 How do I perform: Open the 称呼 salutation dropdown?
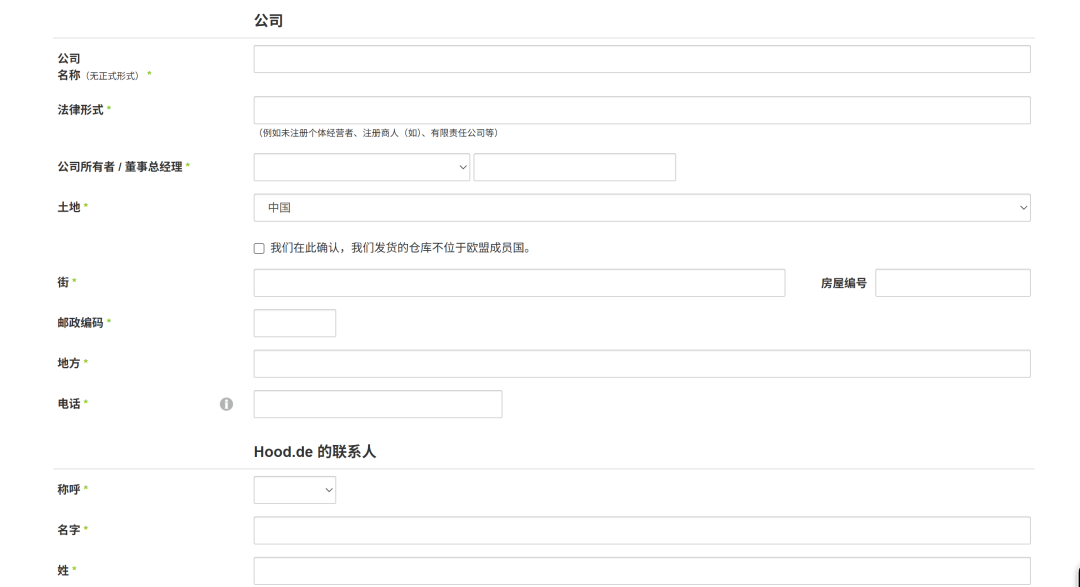(294, 490)
